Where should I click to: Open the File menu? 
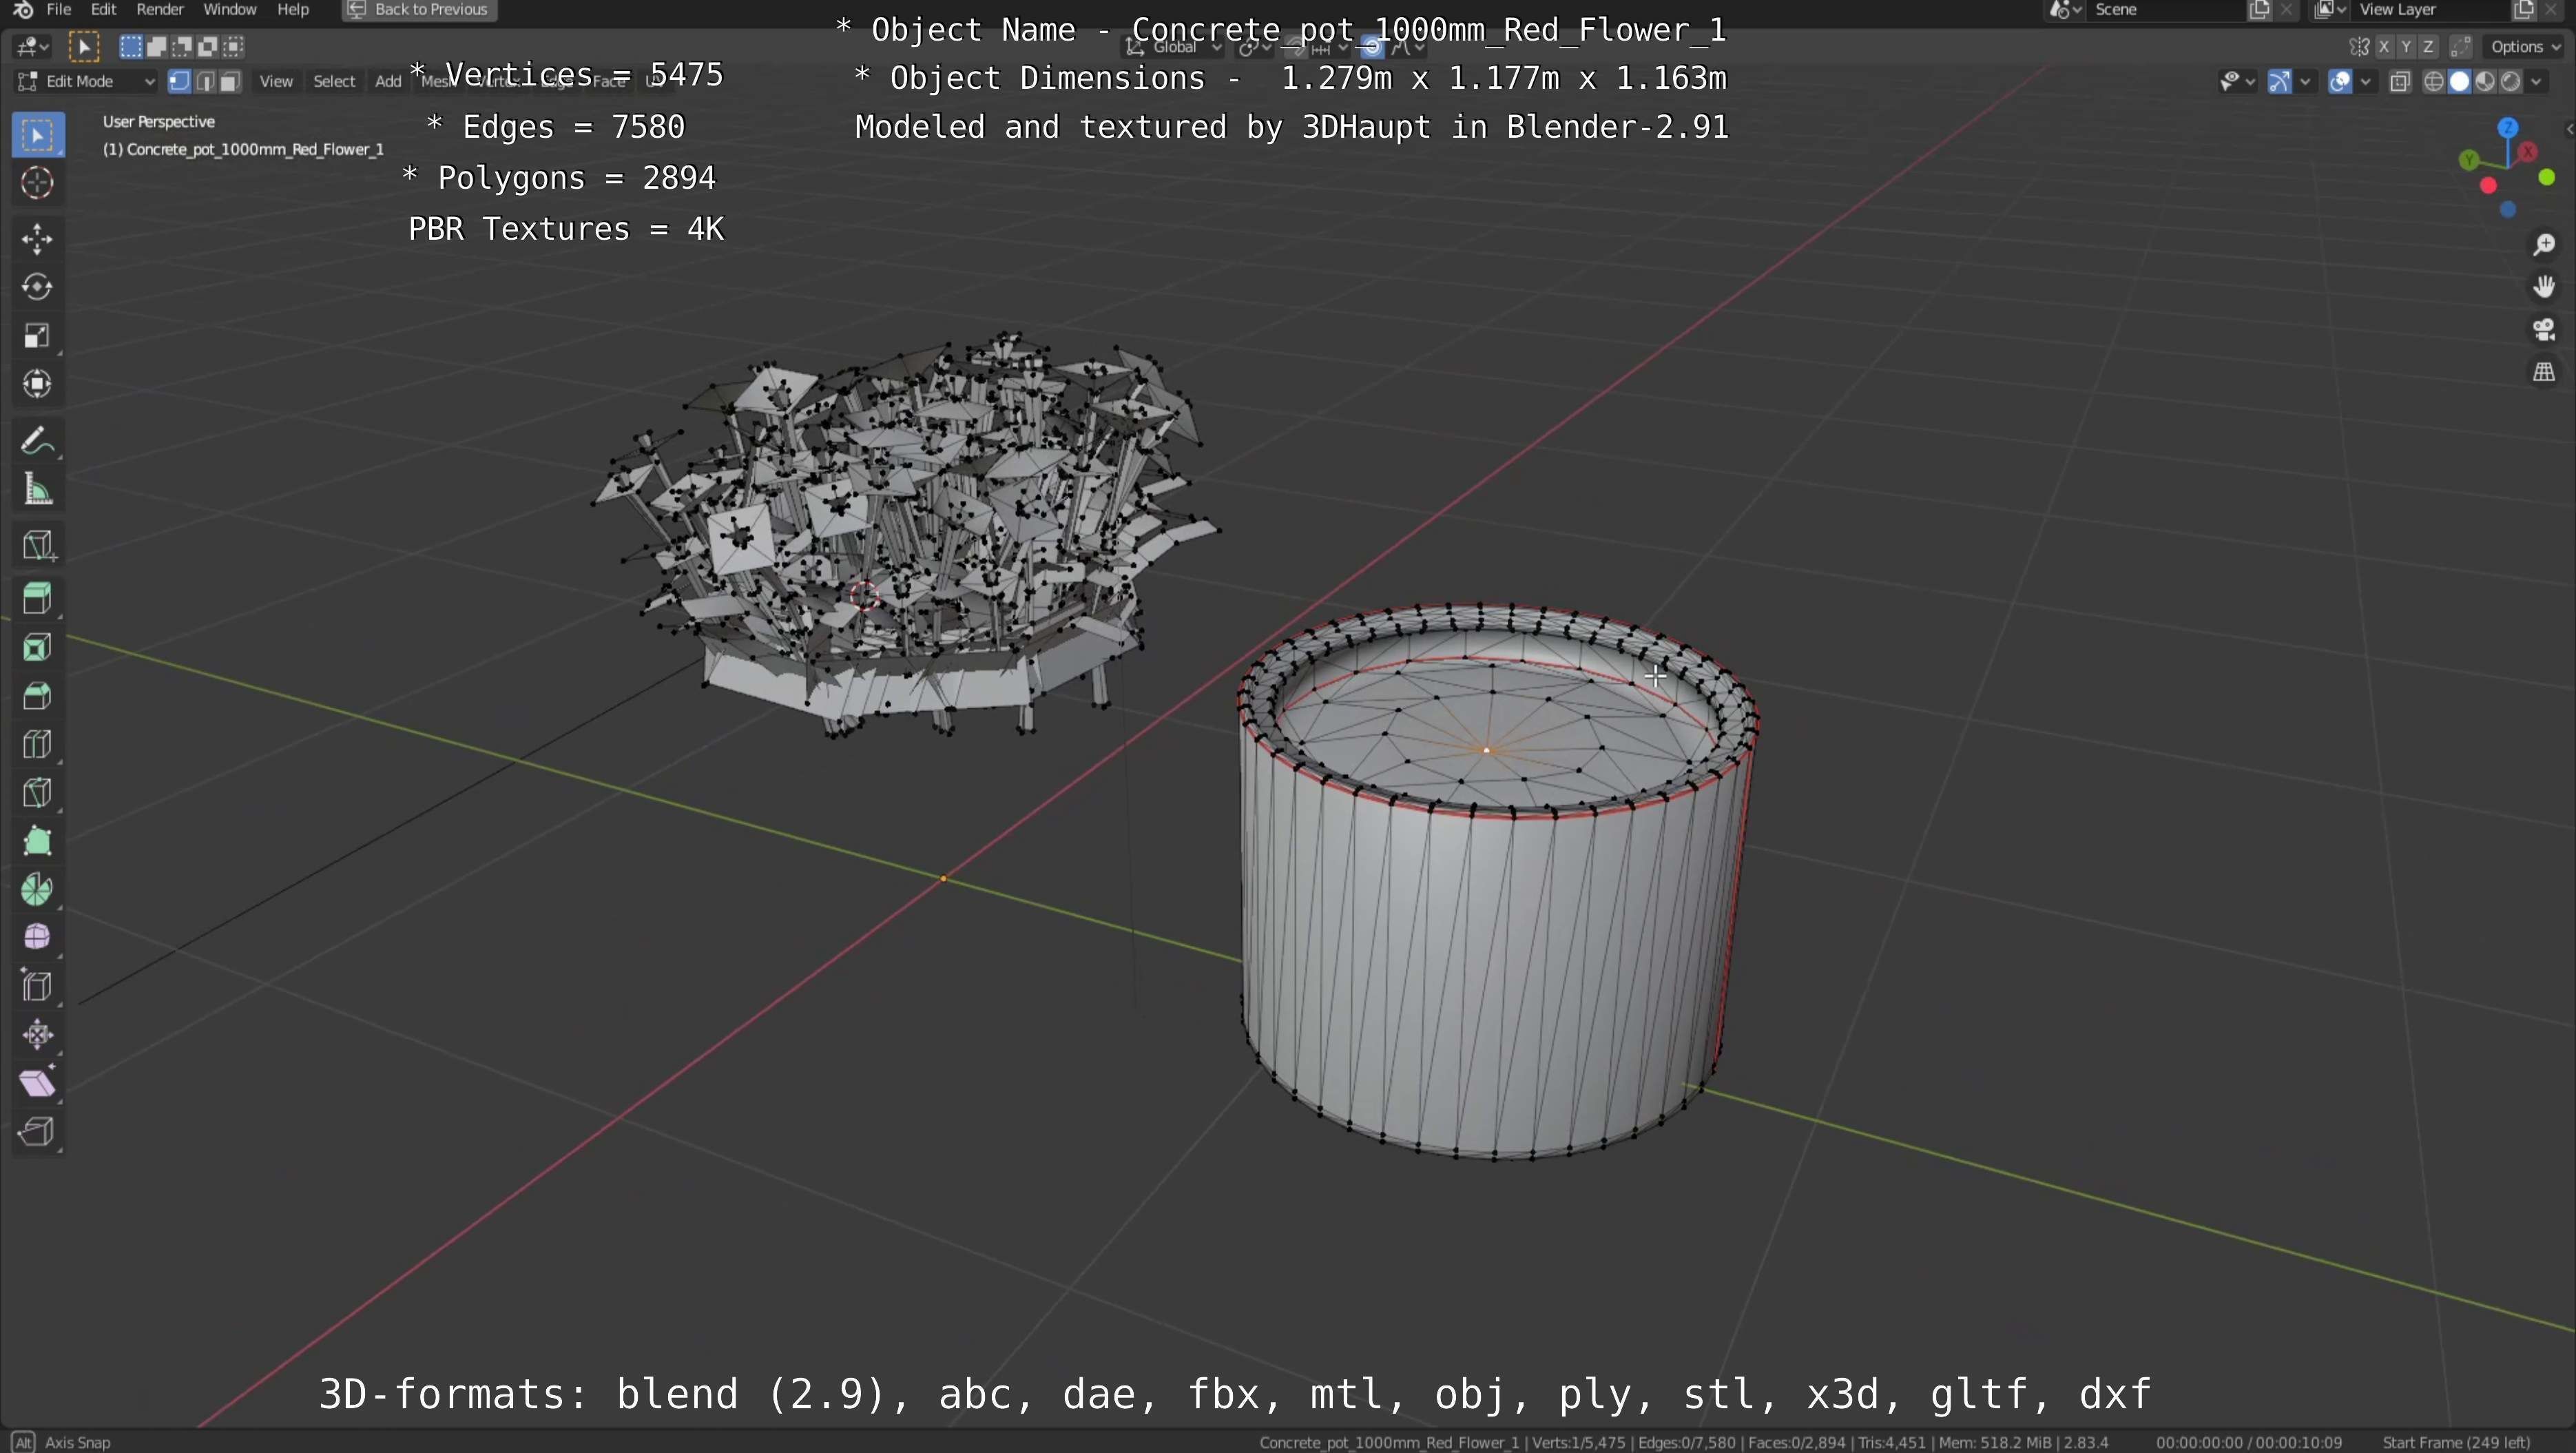[x=59, y=10]
